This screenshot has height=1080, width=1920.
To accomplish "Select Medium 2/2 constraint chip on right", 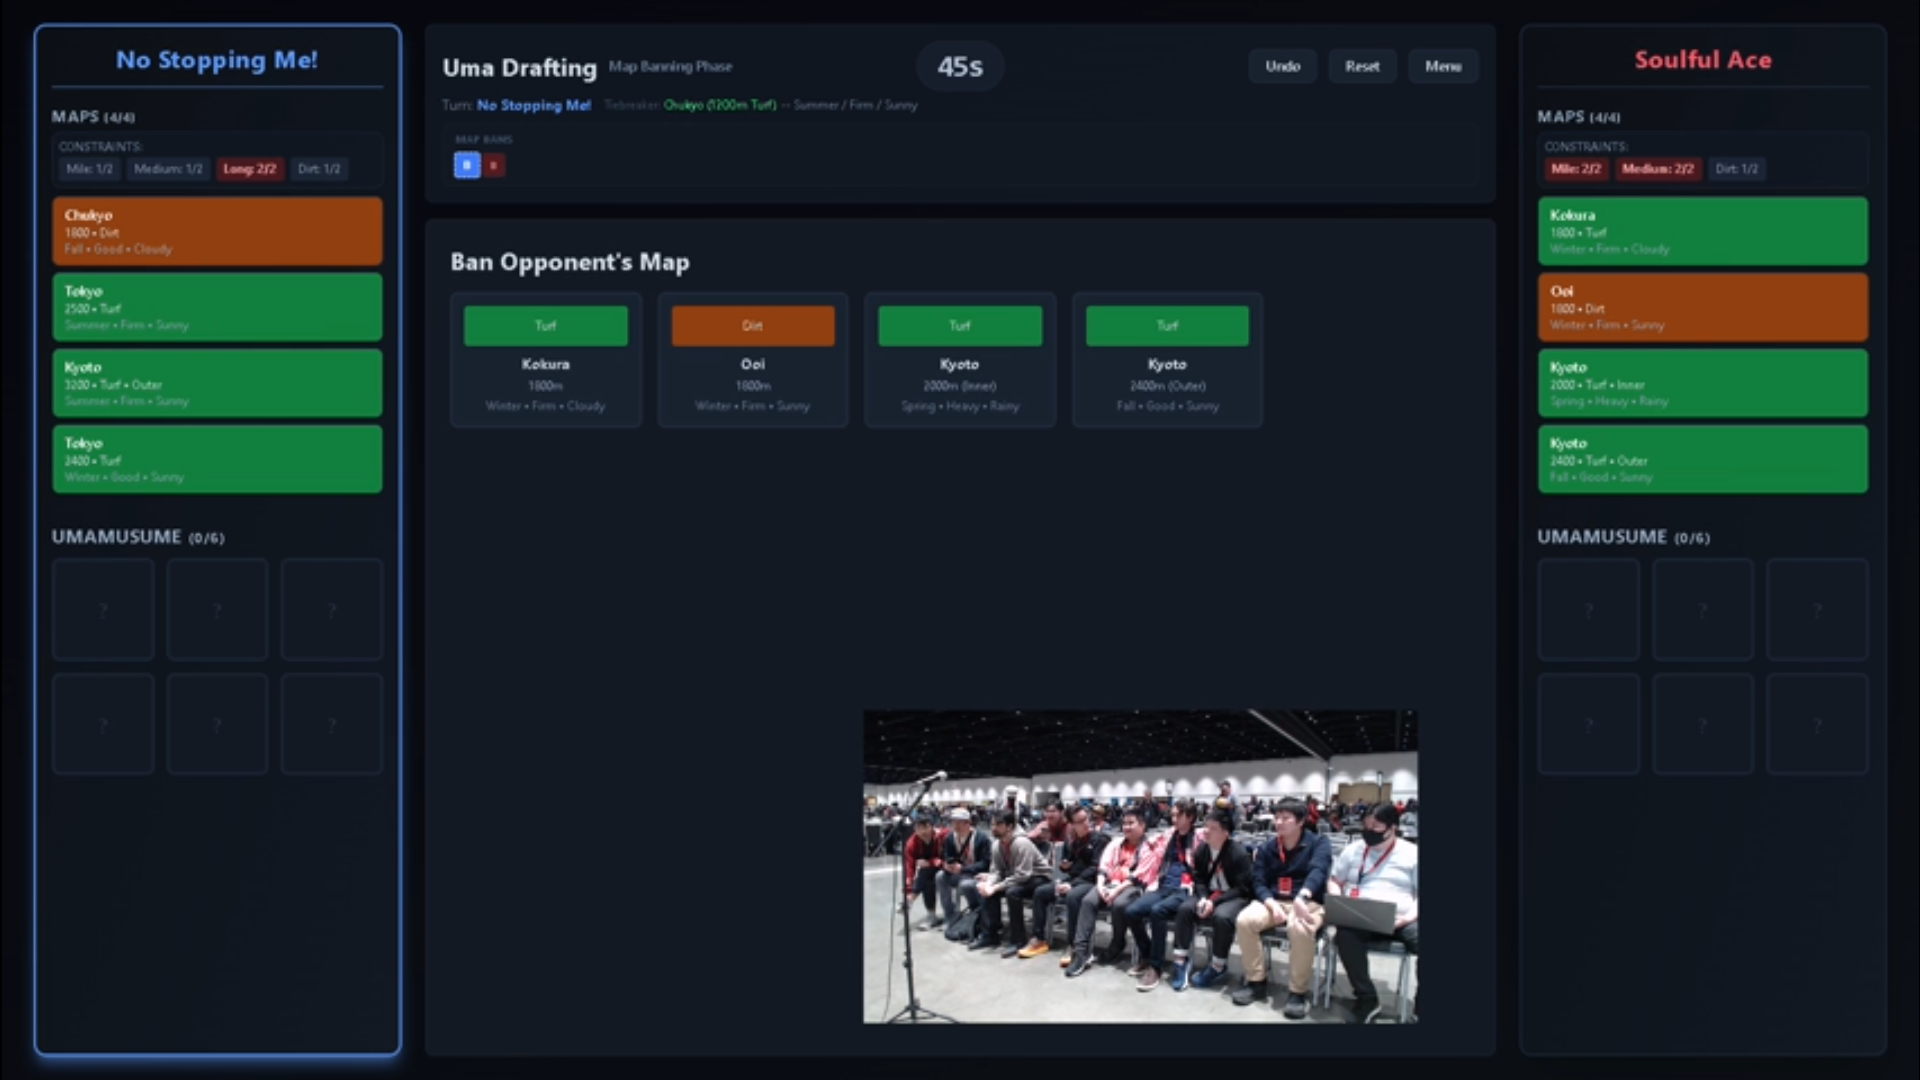I will coord(1657,169).
